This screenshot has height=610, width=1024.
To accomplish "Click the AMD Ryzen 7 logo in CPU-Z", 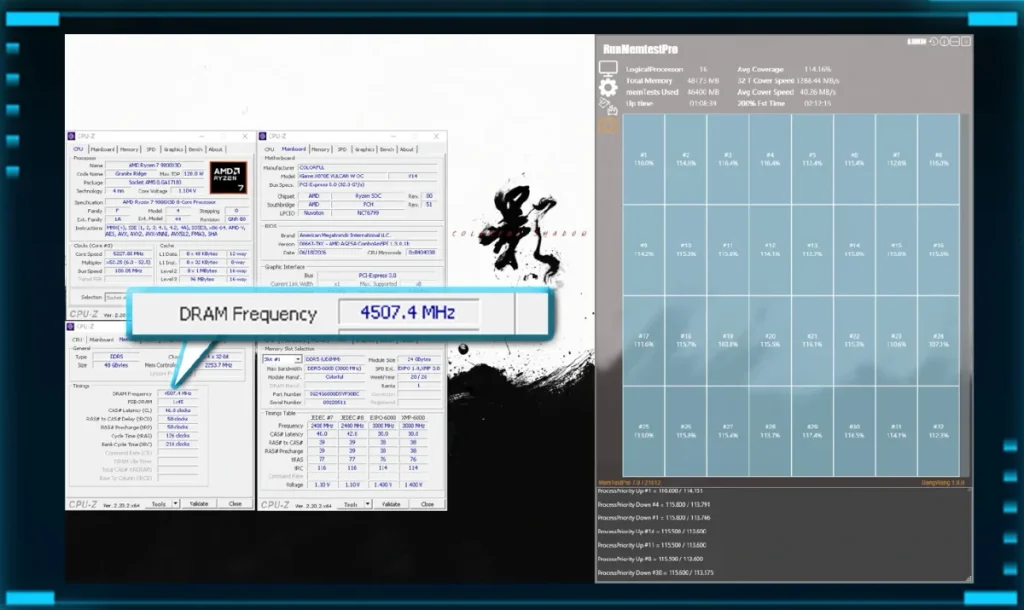I will 228,178.
